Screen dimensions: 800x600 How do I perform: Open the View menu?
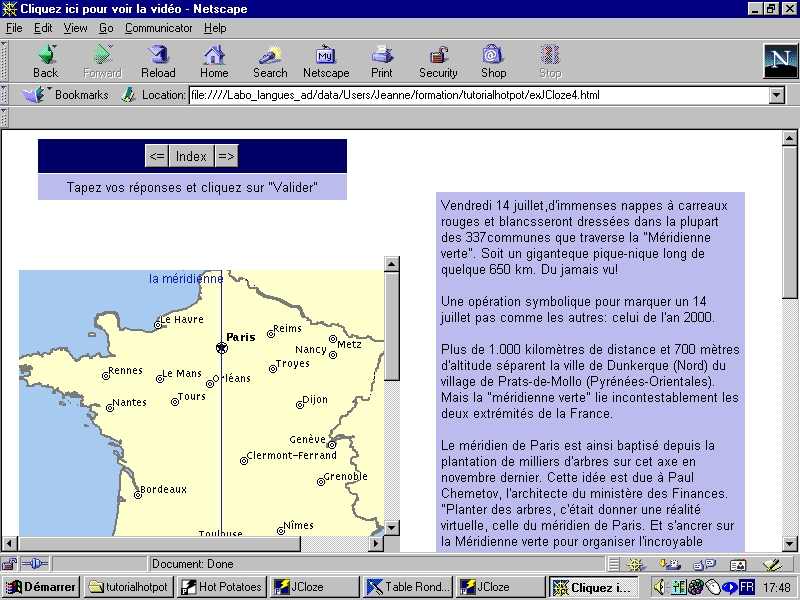pos(76,28)
